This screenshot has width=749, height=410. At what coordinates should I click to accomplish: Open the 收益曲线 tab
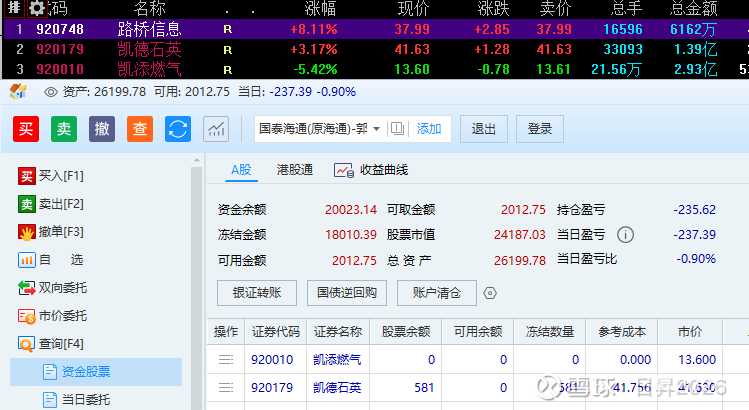(371, 170)
